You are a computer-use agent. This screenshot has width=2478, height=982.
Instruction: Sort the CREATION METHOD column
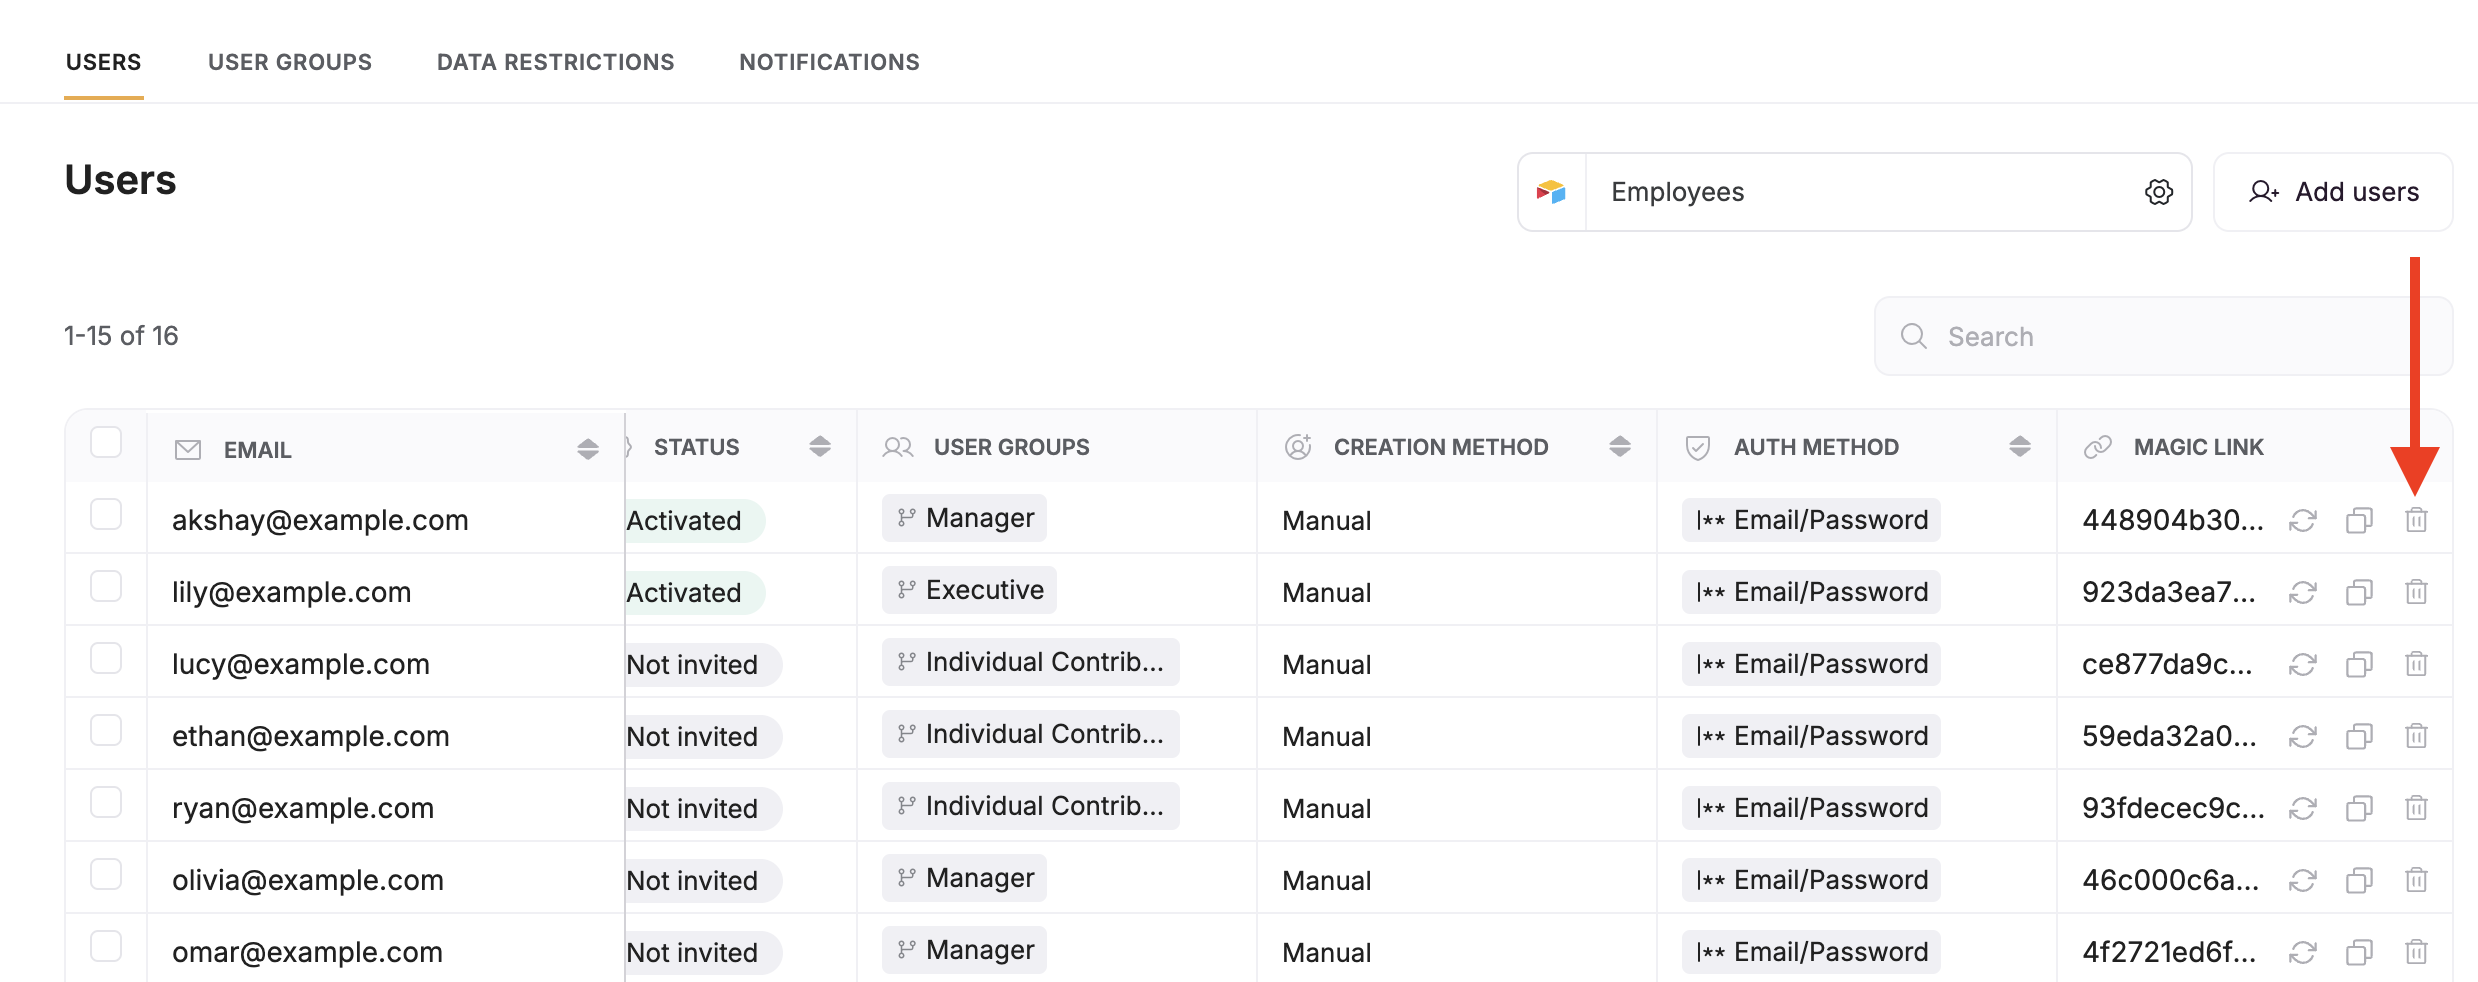coord(1620,446)
